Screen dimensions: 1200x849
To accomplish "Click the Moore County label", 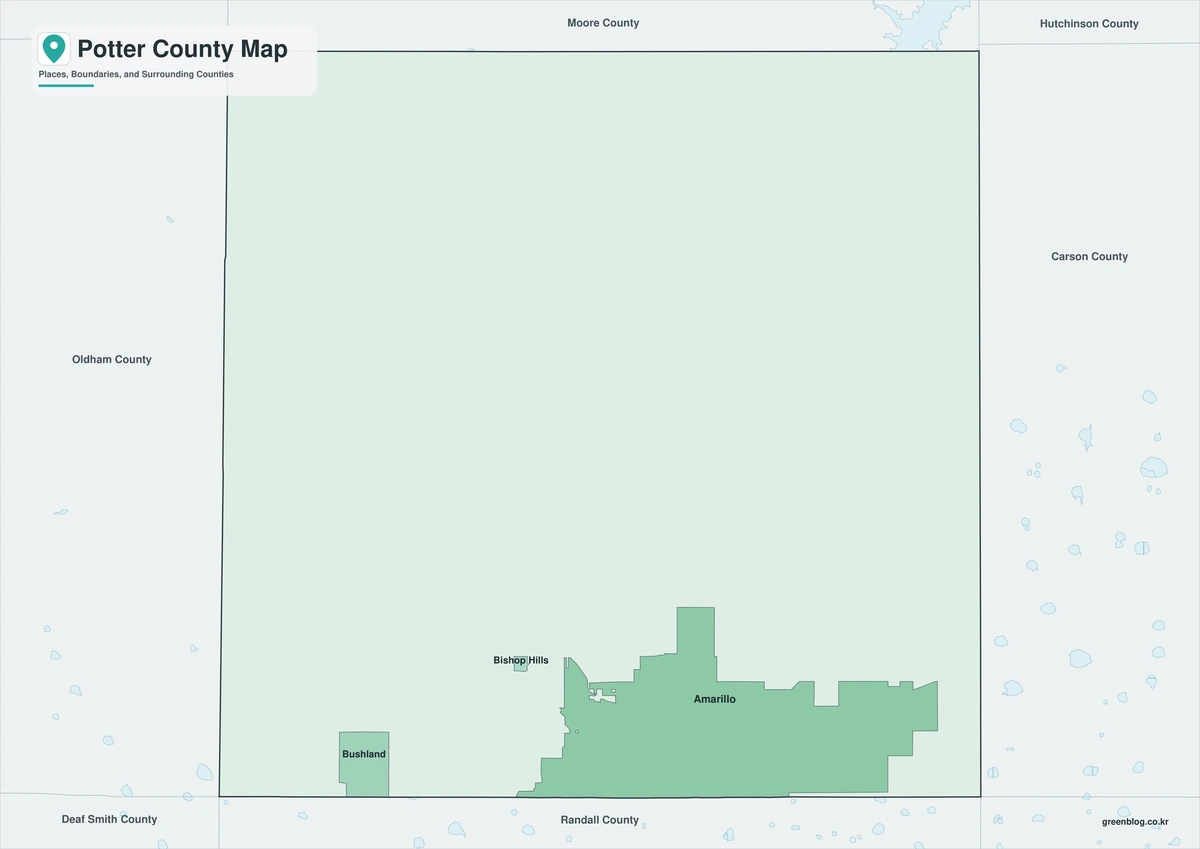I will (x=603, y=23).
